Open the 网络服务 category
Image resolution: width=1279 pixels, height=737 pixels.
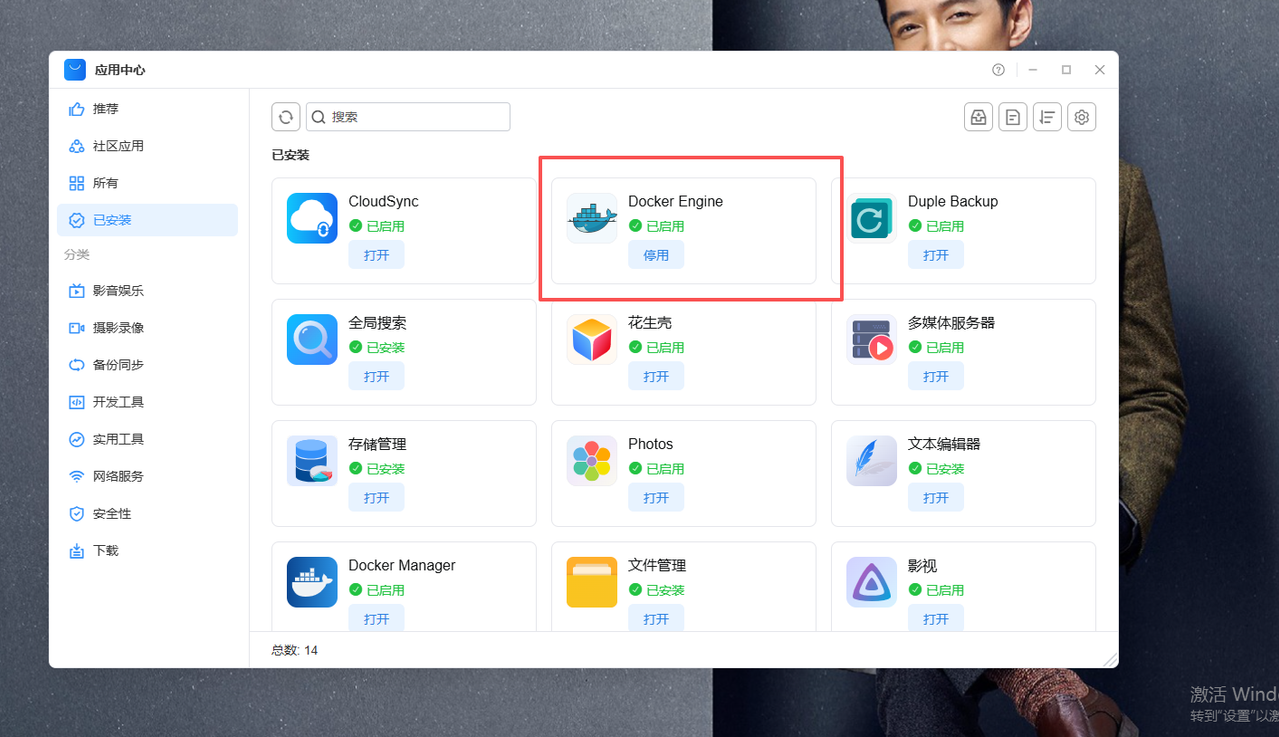click(x=147, y=476)
